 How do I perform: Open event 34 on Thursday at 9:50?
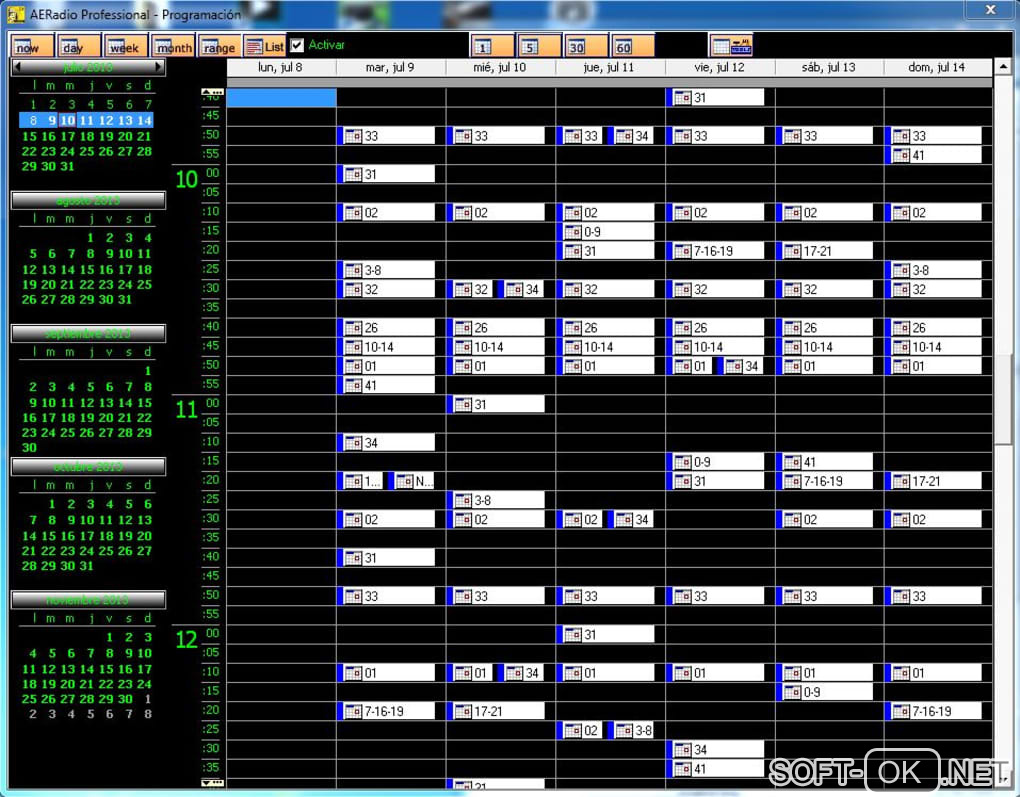coord(630,136)
